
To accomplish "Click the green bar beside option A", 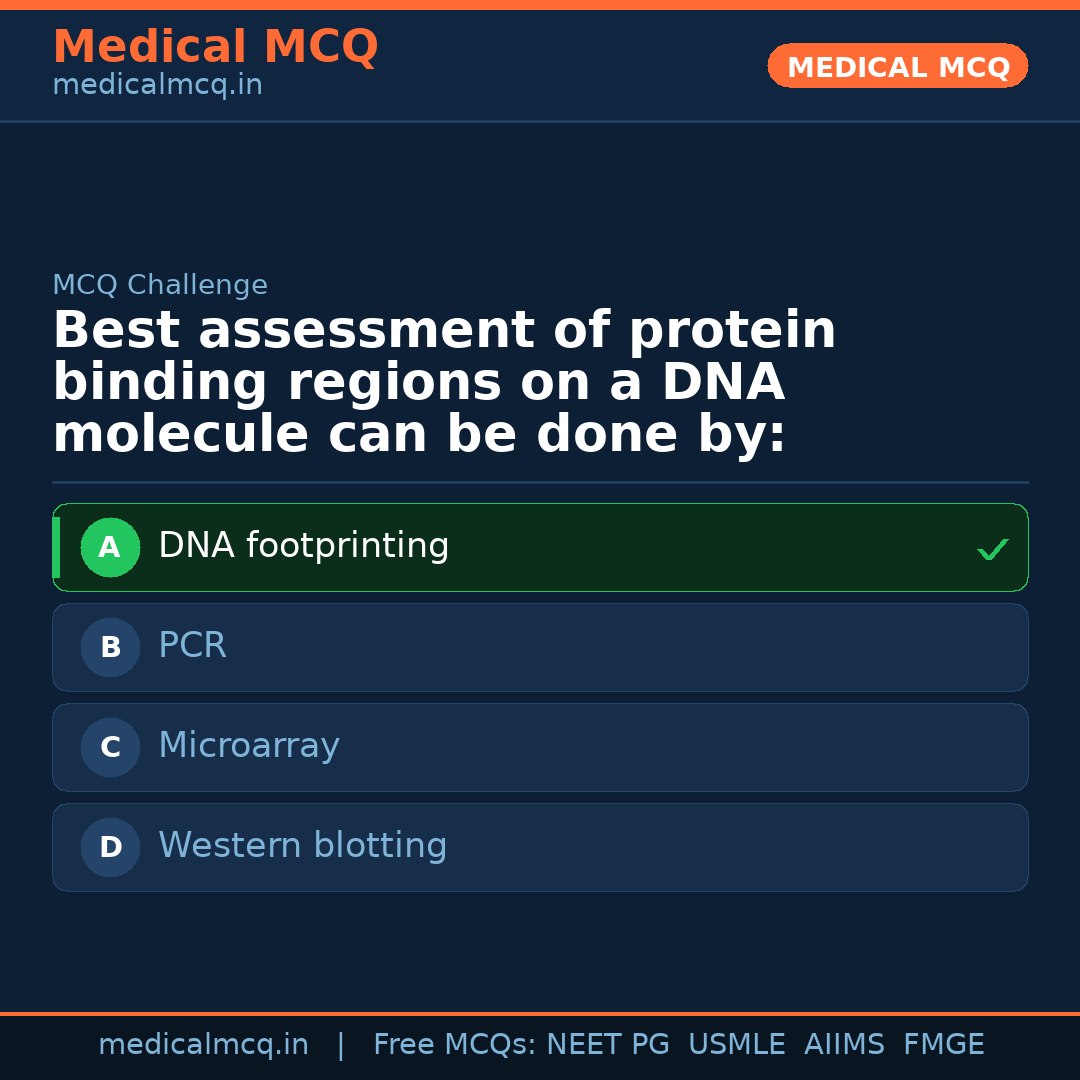I will (x=56, y=547).
